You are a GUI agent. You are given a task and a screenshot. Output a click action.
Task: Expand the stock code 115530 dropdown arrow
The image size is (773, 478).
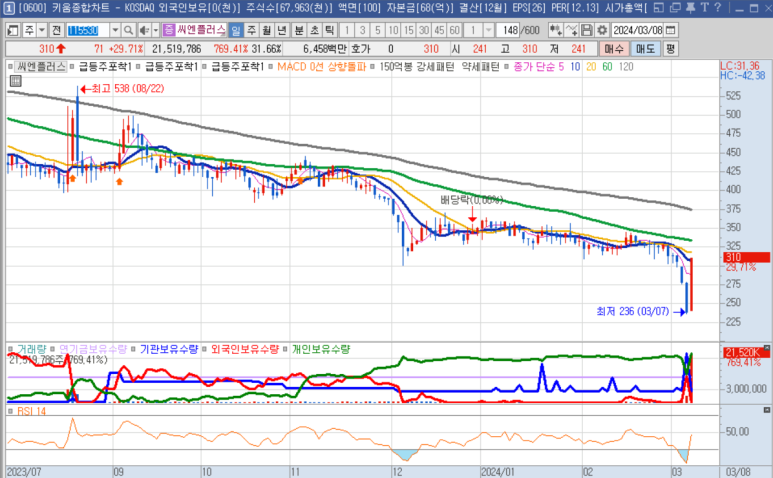coord(115,30)
